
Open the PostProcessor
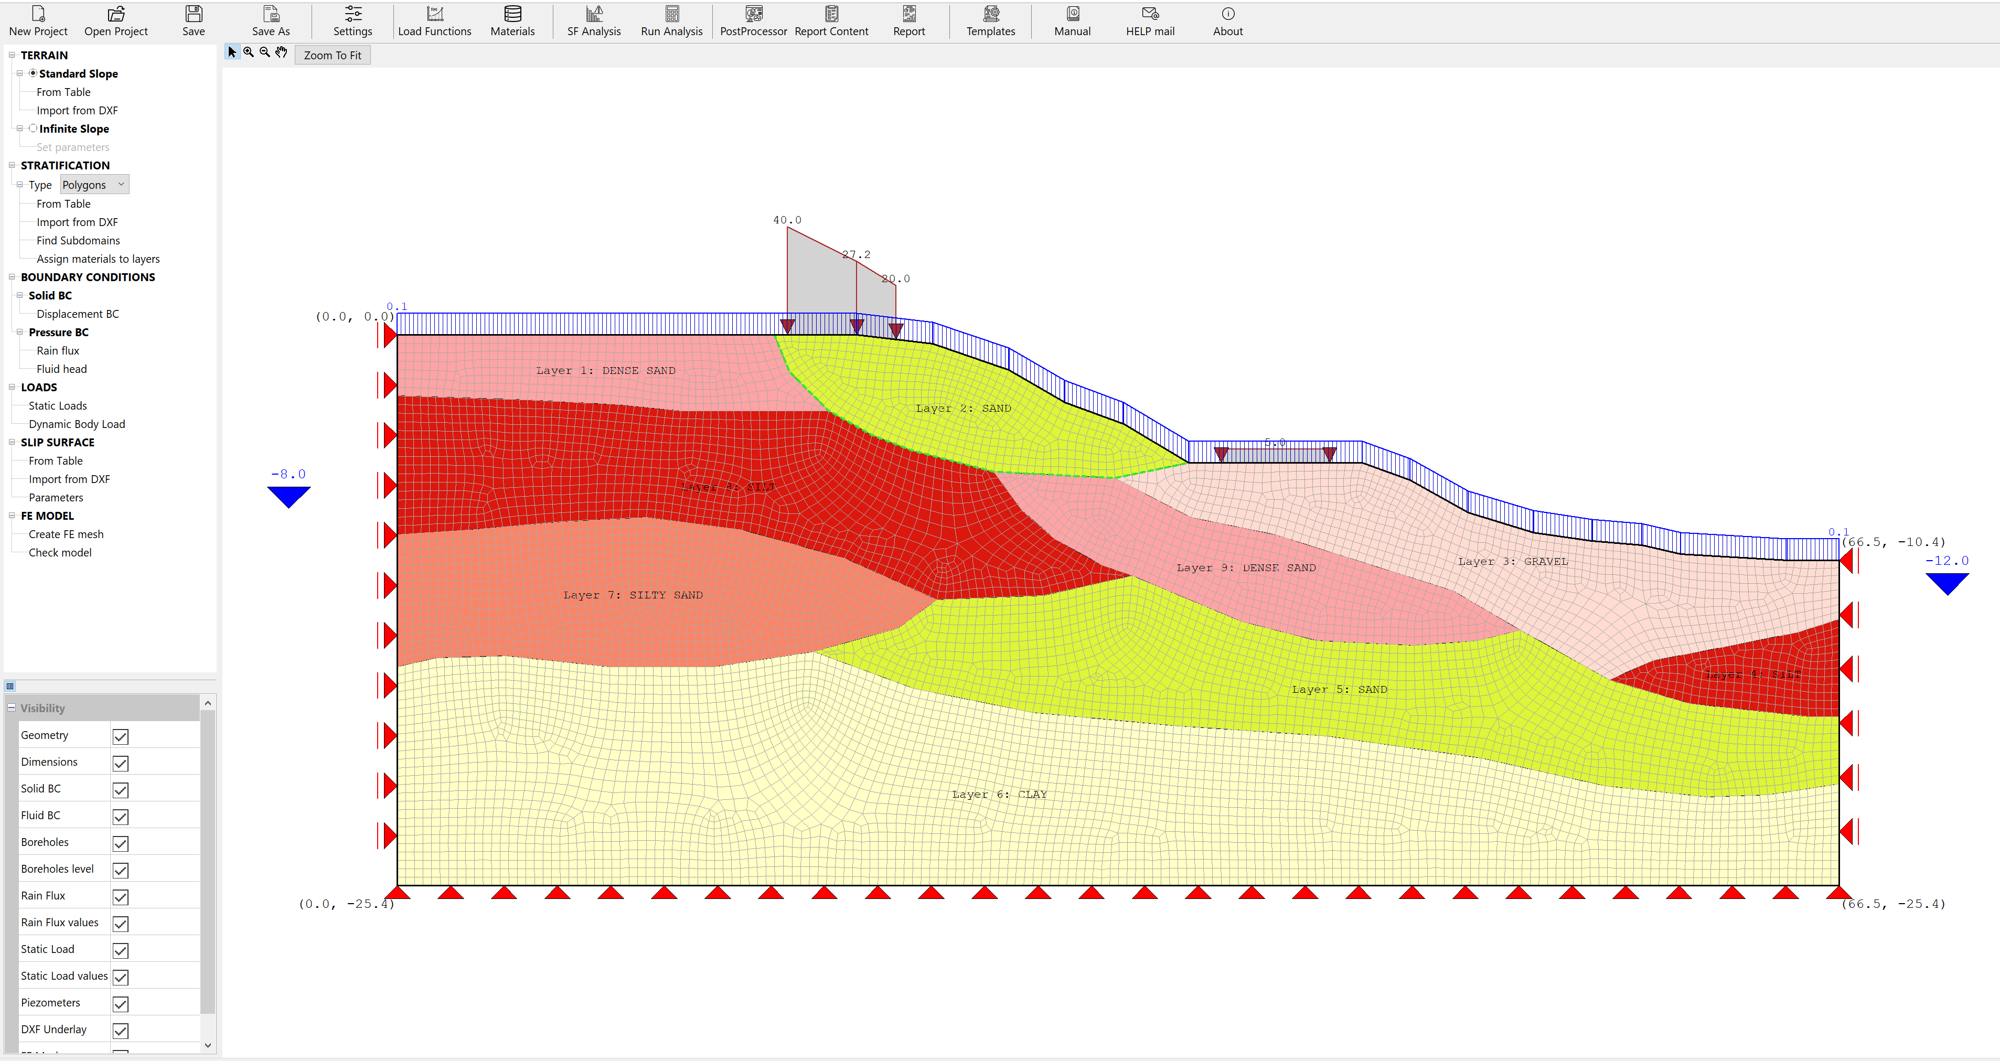click(x=753, y=20)
